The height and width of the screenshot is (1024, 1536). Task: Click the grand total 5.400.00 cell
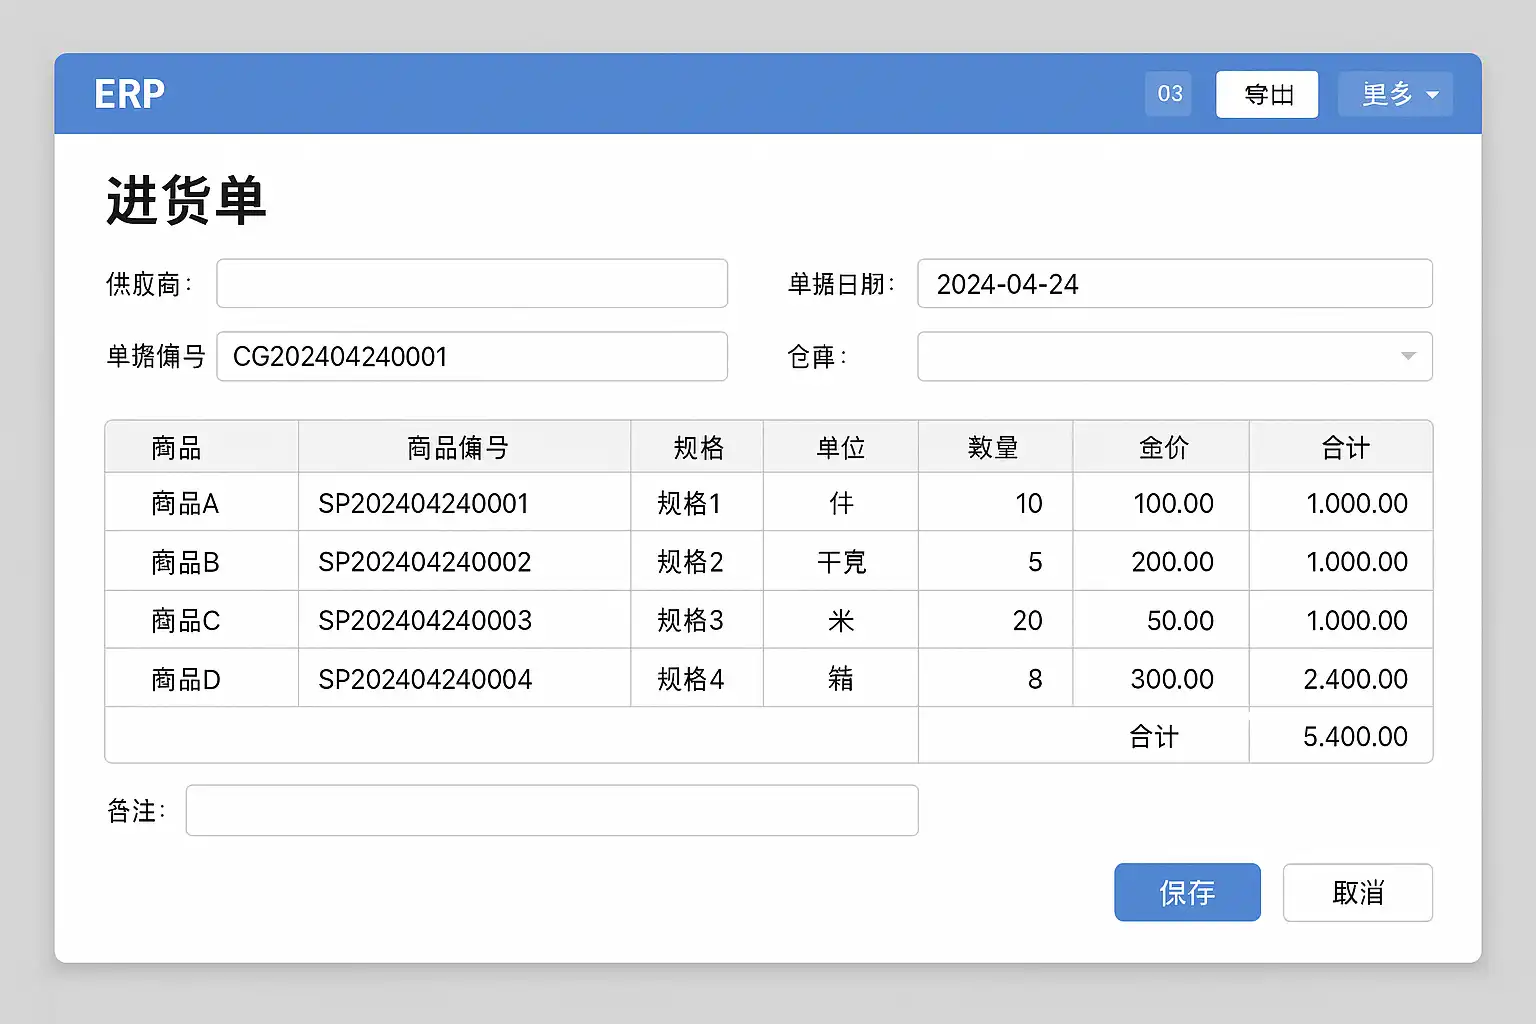(1355, 737)
